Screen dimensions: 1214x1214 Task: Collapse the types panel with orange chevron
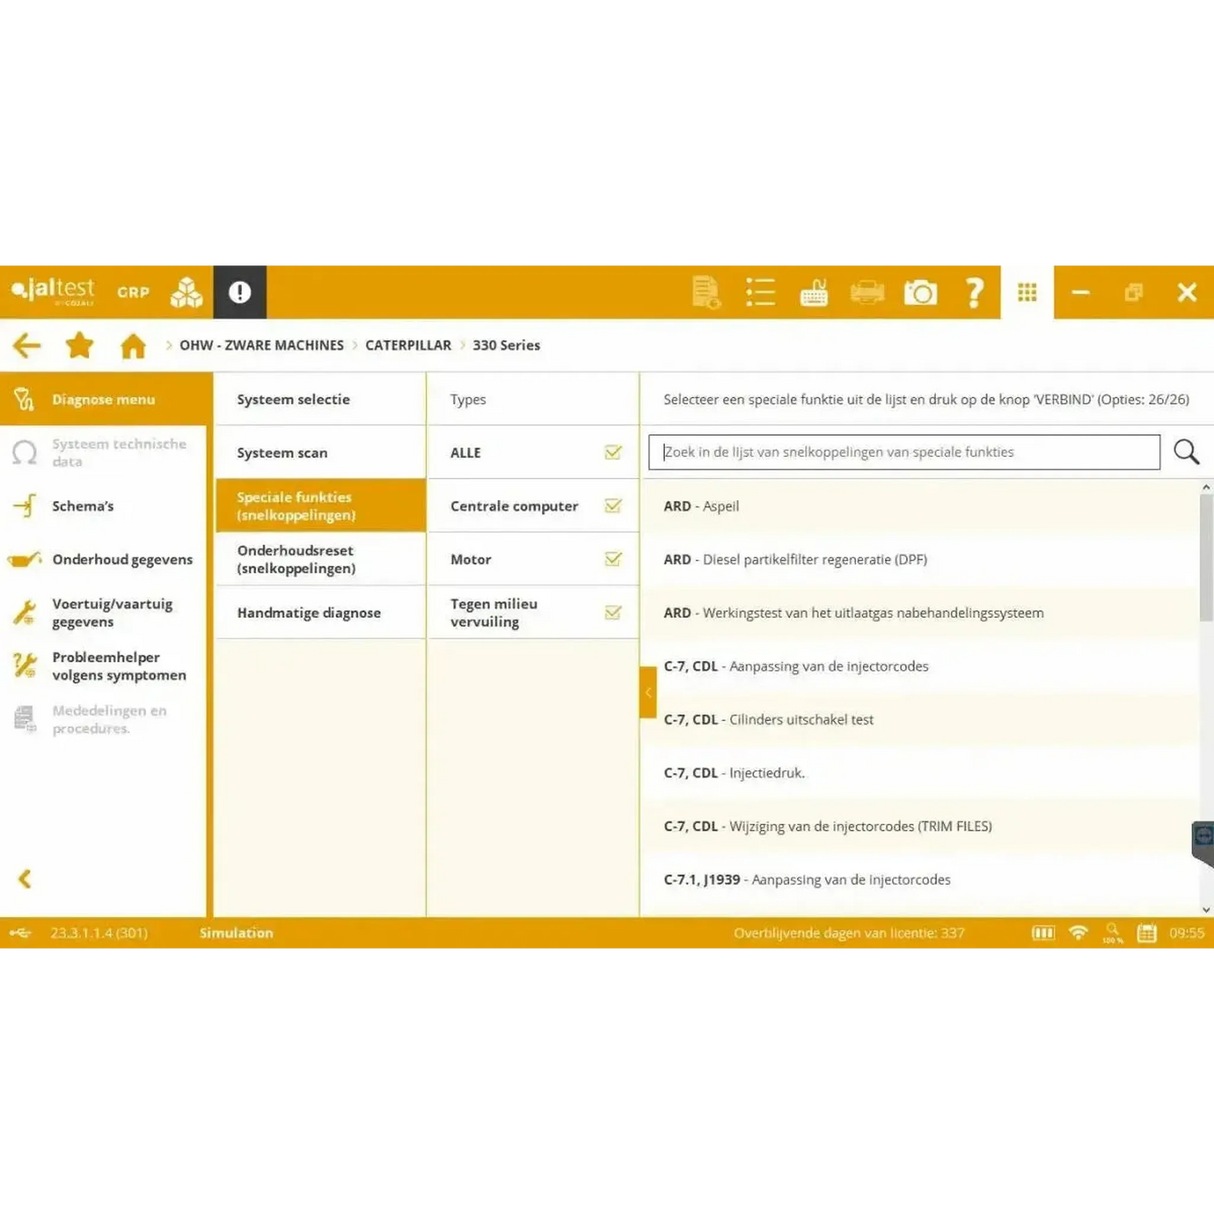click(x=648, y=692)
